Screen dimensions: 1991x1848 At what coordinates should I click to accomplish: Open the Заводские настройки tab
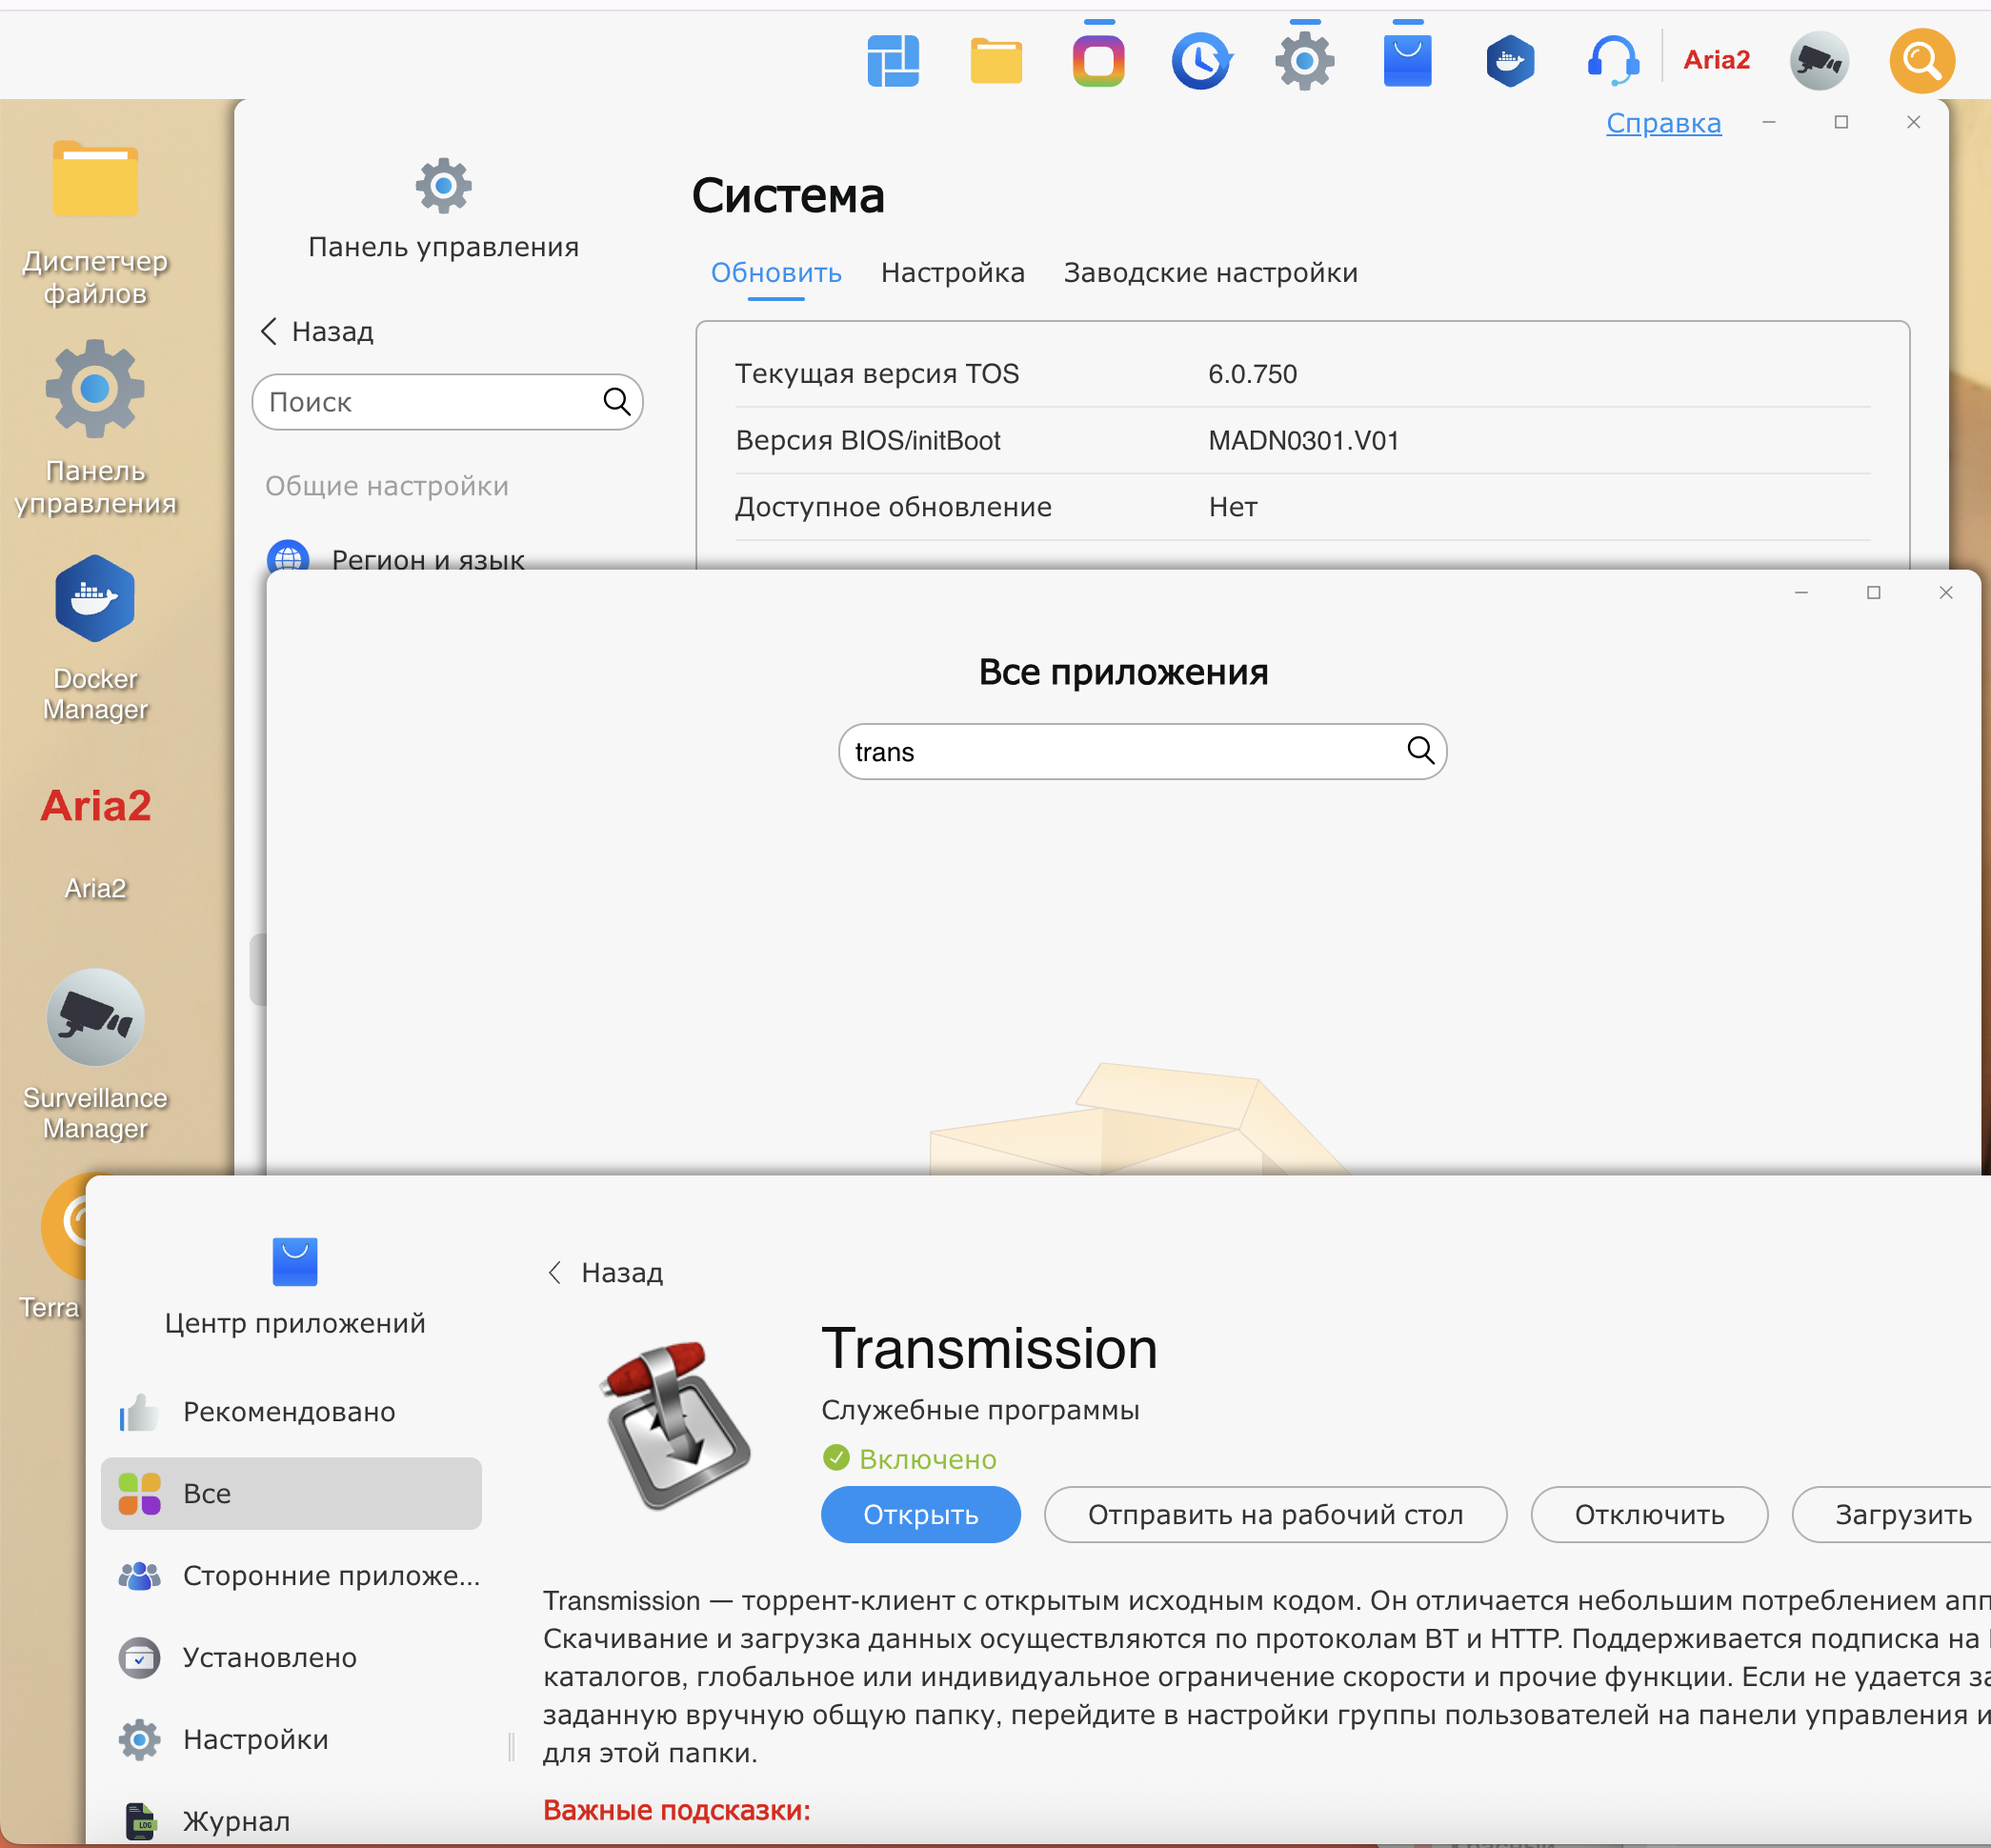[1210, 273]
